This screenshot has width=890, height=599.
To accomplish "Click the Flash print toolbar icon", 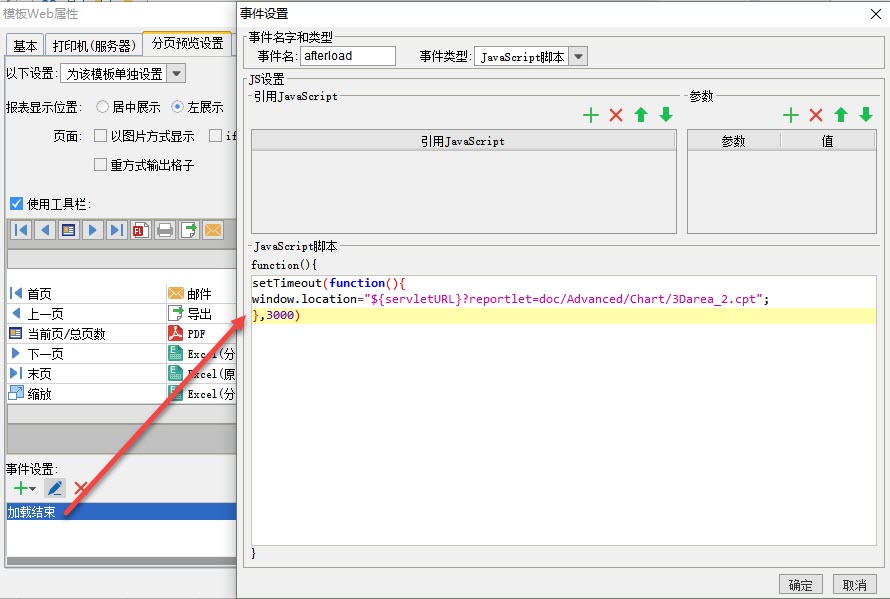I will click(140, 230).
